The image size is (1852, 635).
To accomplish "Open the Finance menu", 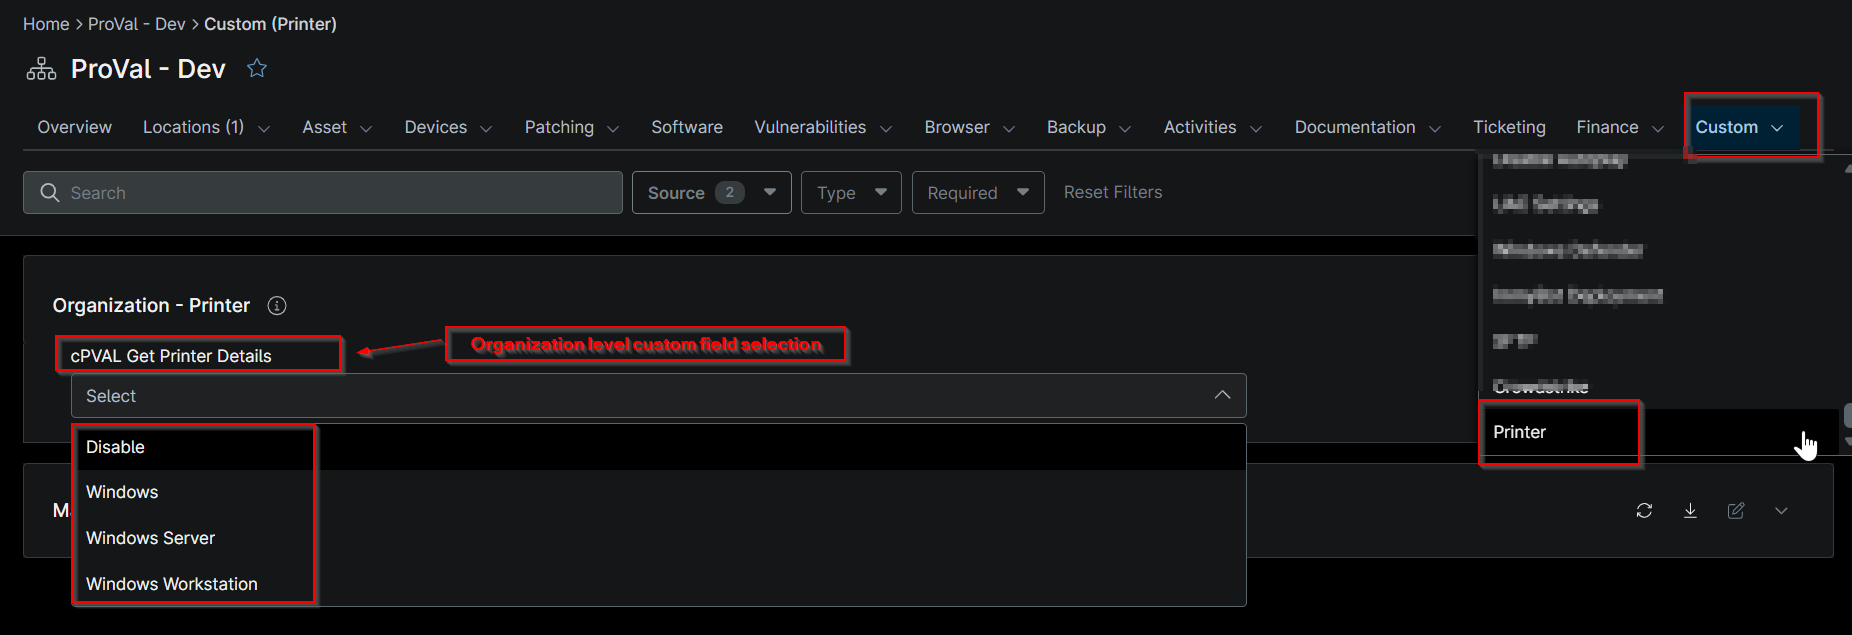I will pos(1620,127).
